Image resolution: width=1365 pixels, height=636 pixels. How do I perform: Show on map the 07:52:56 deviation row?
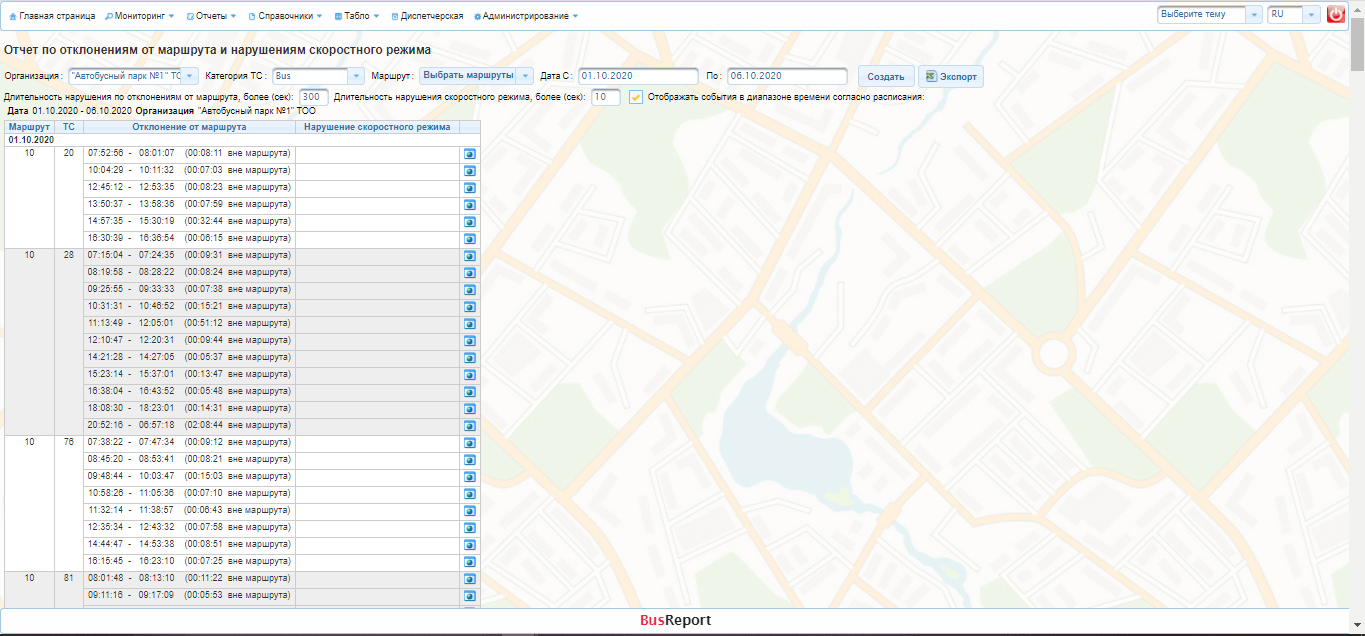(x=470, y=154)
